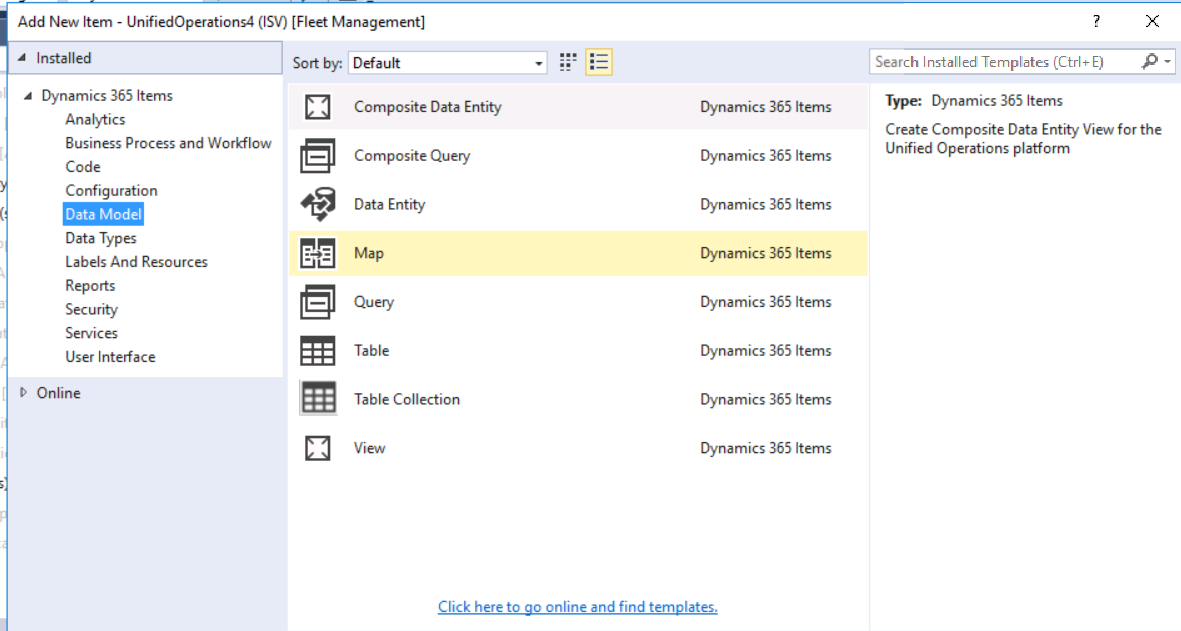Screen dimensions: 1181x631
Task: Select the User Interface category
Action: 110,357
